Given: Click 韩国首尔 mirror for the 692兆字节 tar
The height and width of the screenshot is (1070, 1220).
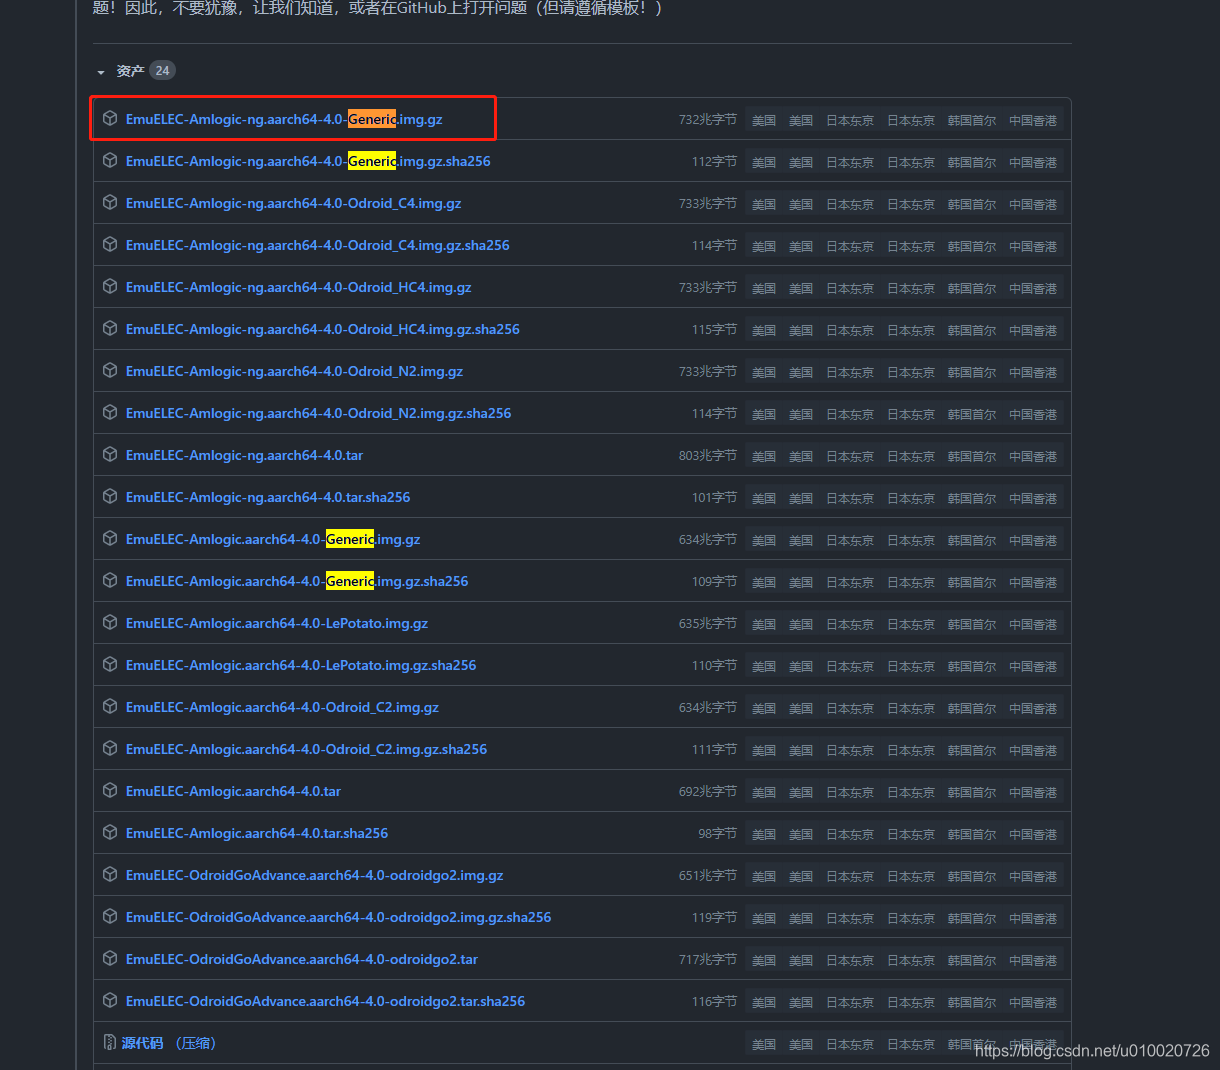Looking at the screenshot, I should pos(972,792).
